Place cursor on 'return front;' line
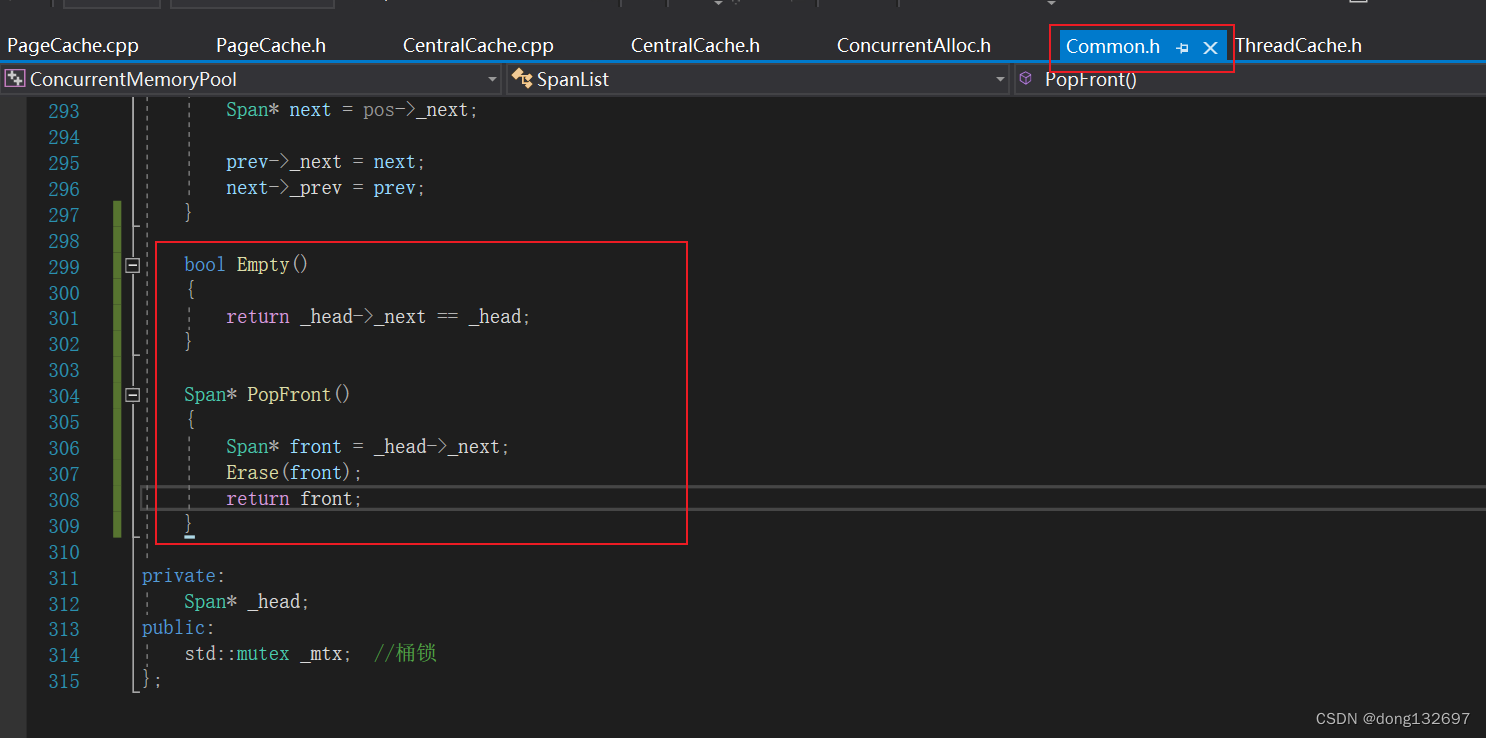Screen dimensions: 1486x738 [294, 498]
